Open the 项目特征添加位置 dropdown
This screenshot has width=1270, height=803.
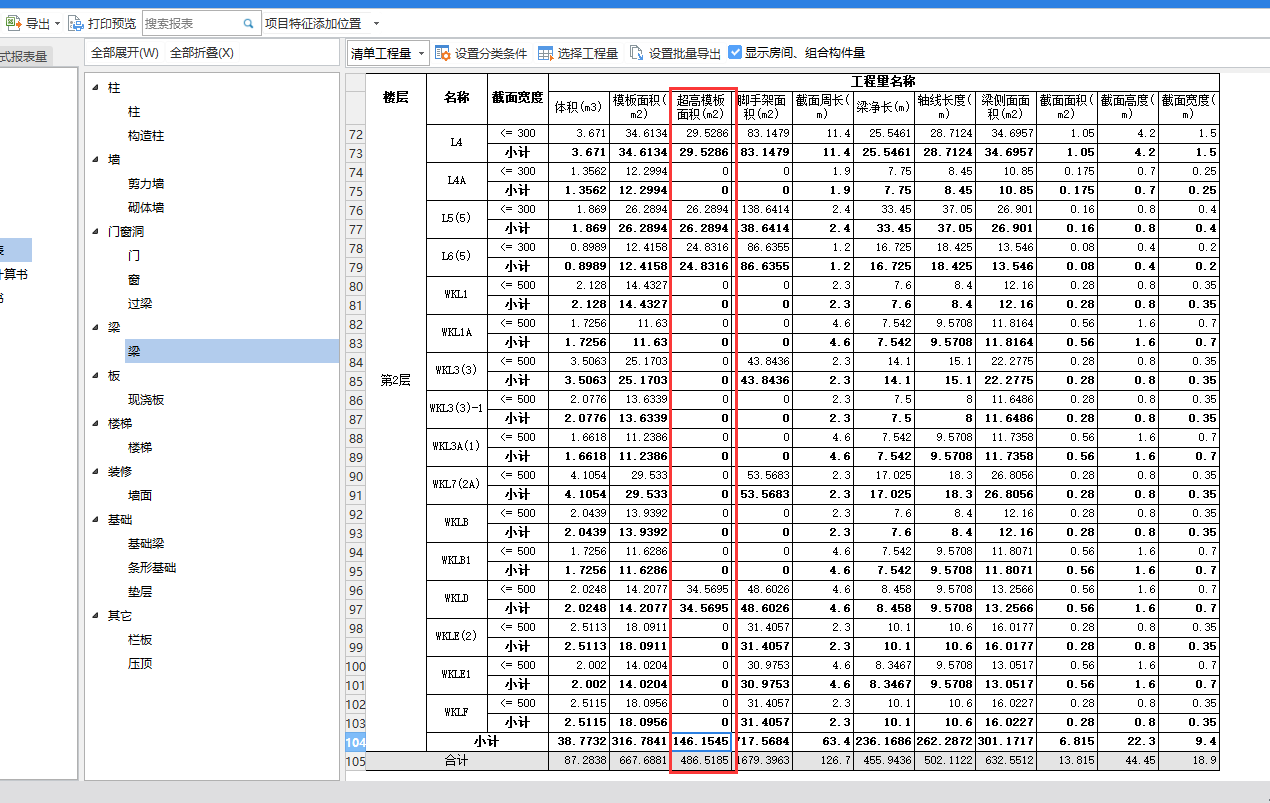pos(375,22)
